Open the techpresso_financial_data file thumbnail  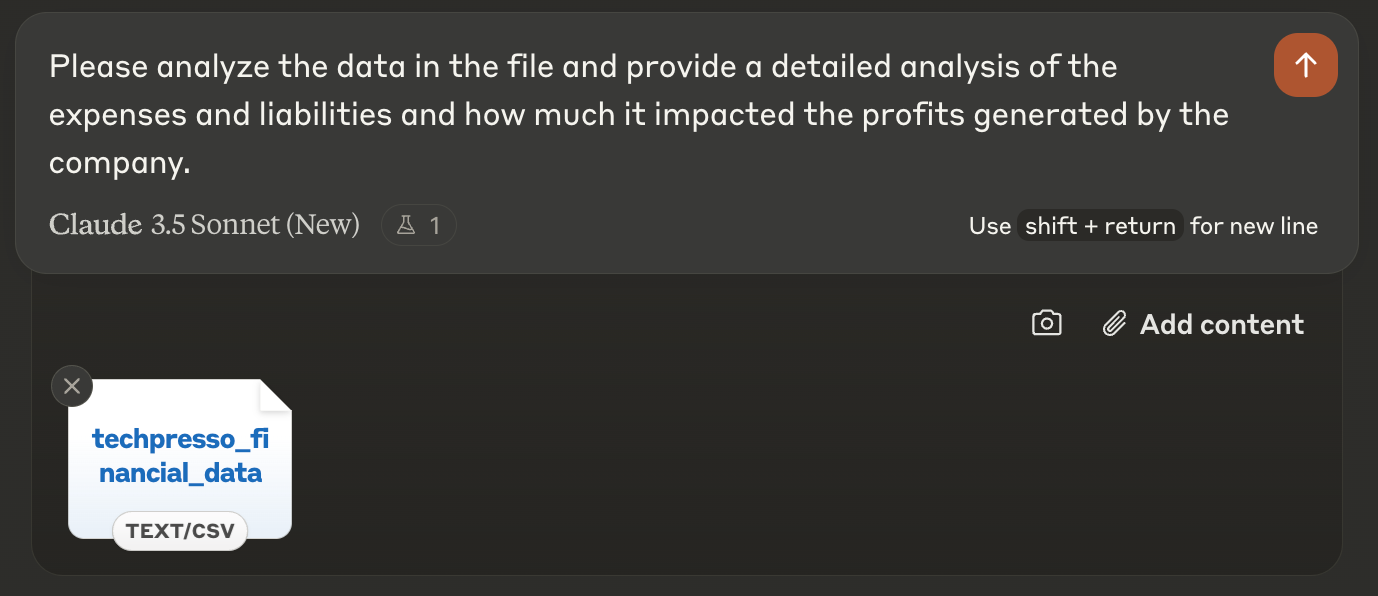click(x=180, y=459)
